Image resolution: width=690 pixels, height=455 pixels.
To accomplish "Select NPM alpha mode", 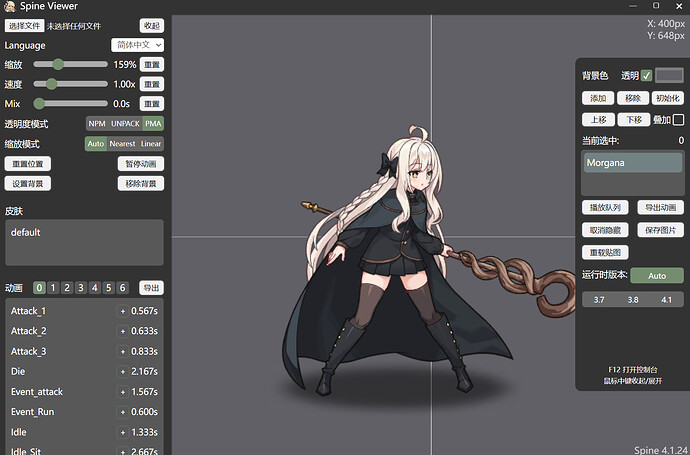I will (97, 124).
